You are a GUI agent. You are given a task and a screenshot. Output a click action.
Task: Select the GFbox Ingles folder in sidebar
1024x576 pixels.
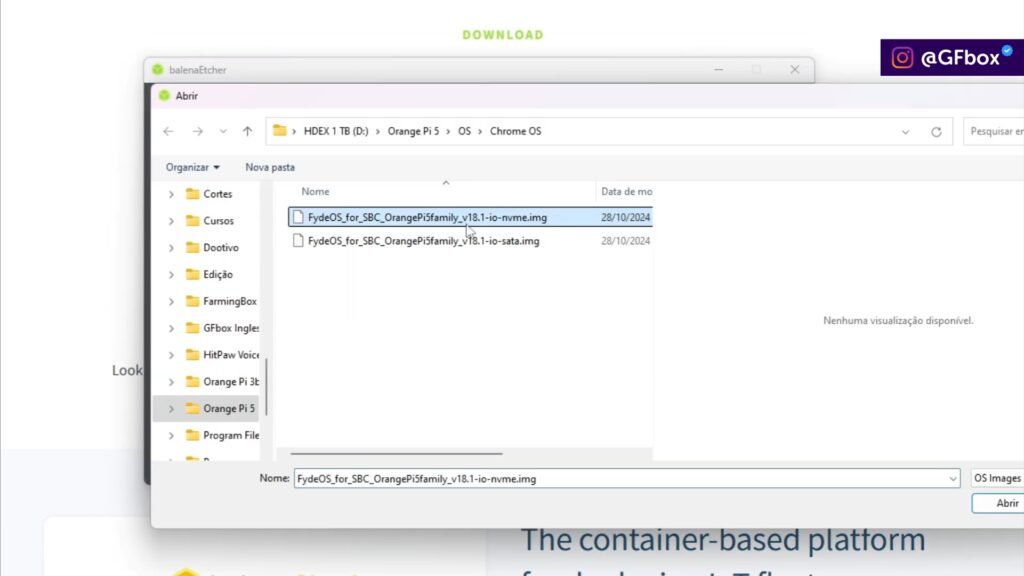[222, 328]
